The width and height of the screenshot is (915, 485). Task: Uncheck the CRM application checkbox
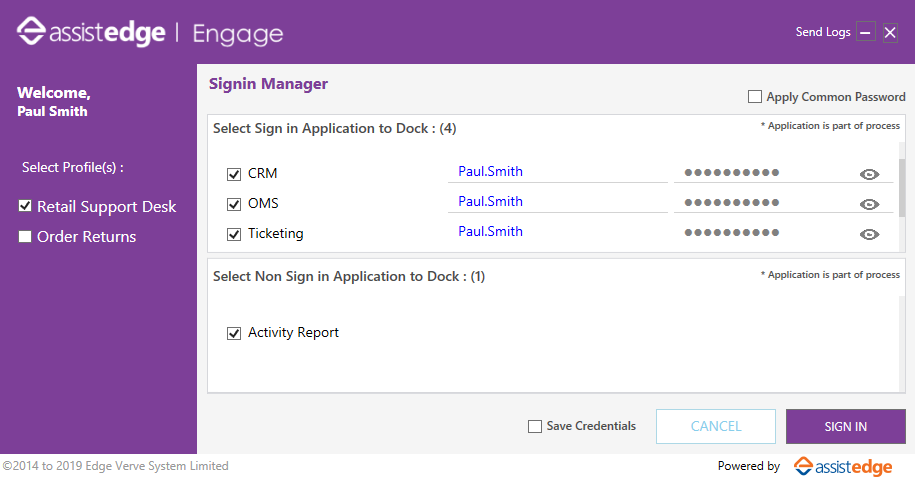234,174
